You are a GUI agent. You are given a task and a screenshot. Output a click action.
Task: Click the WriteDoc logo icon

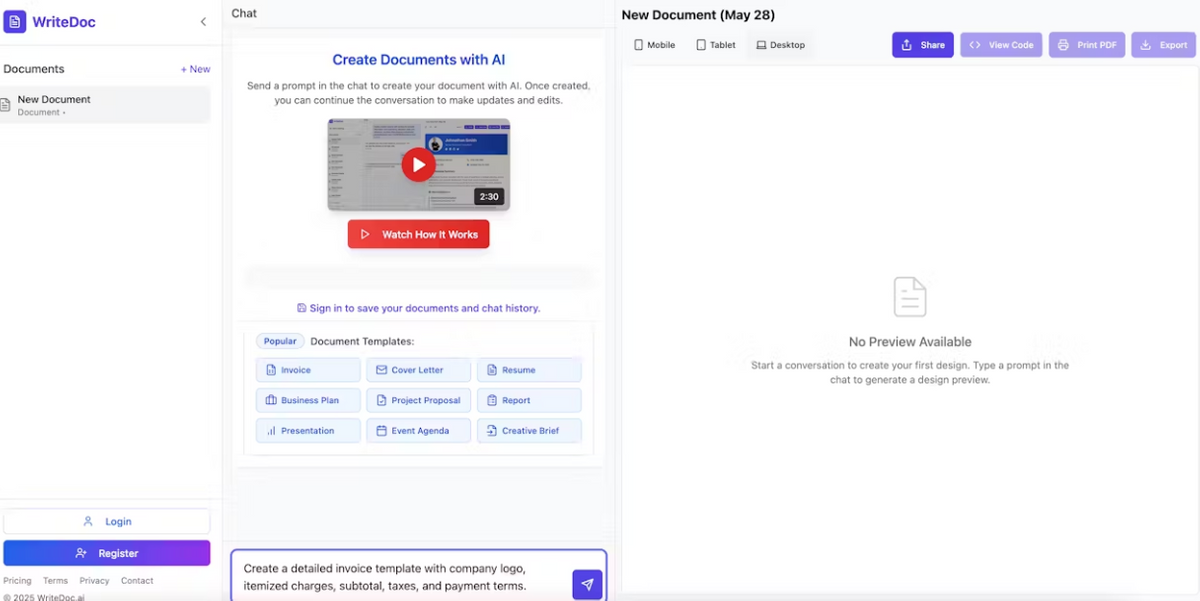point(14,21)
